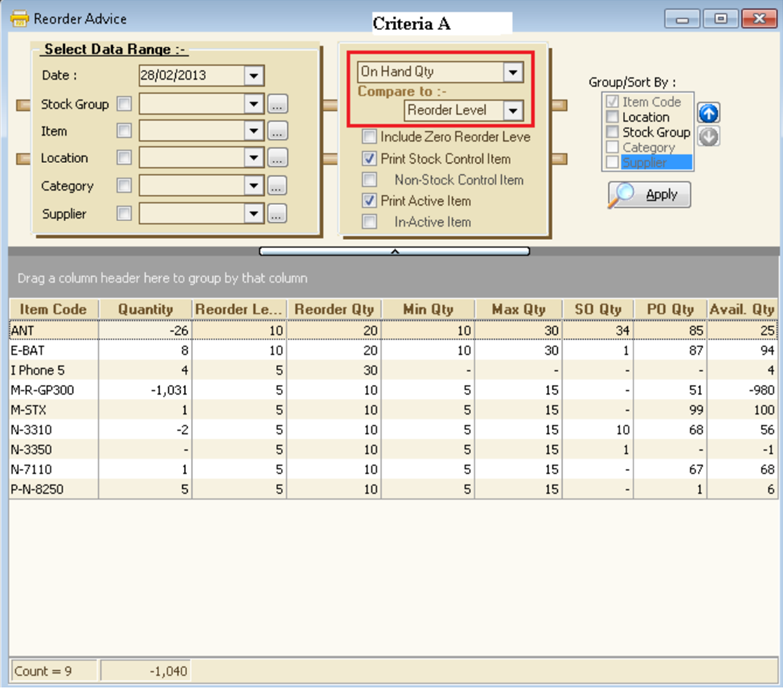
Task: Open the Supplier browse ellipsis button
Action: (x=277, y=213)
